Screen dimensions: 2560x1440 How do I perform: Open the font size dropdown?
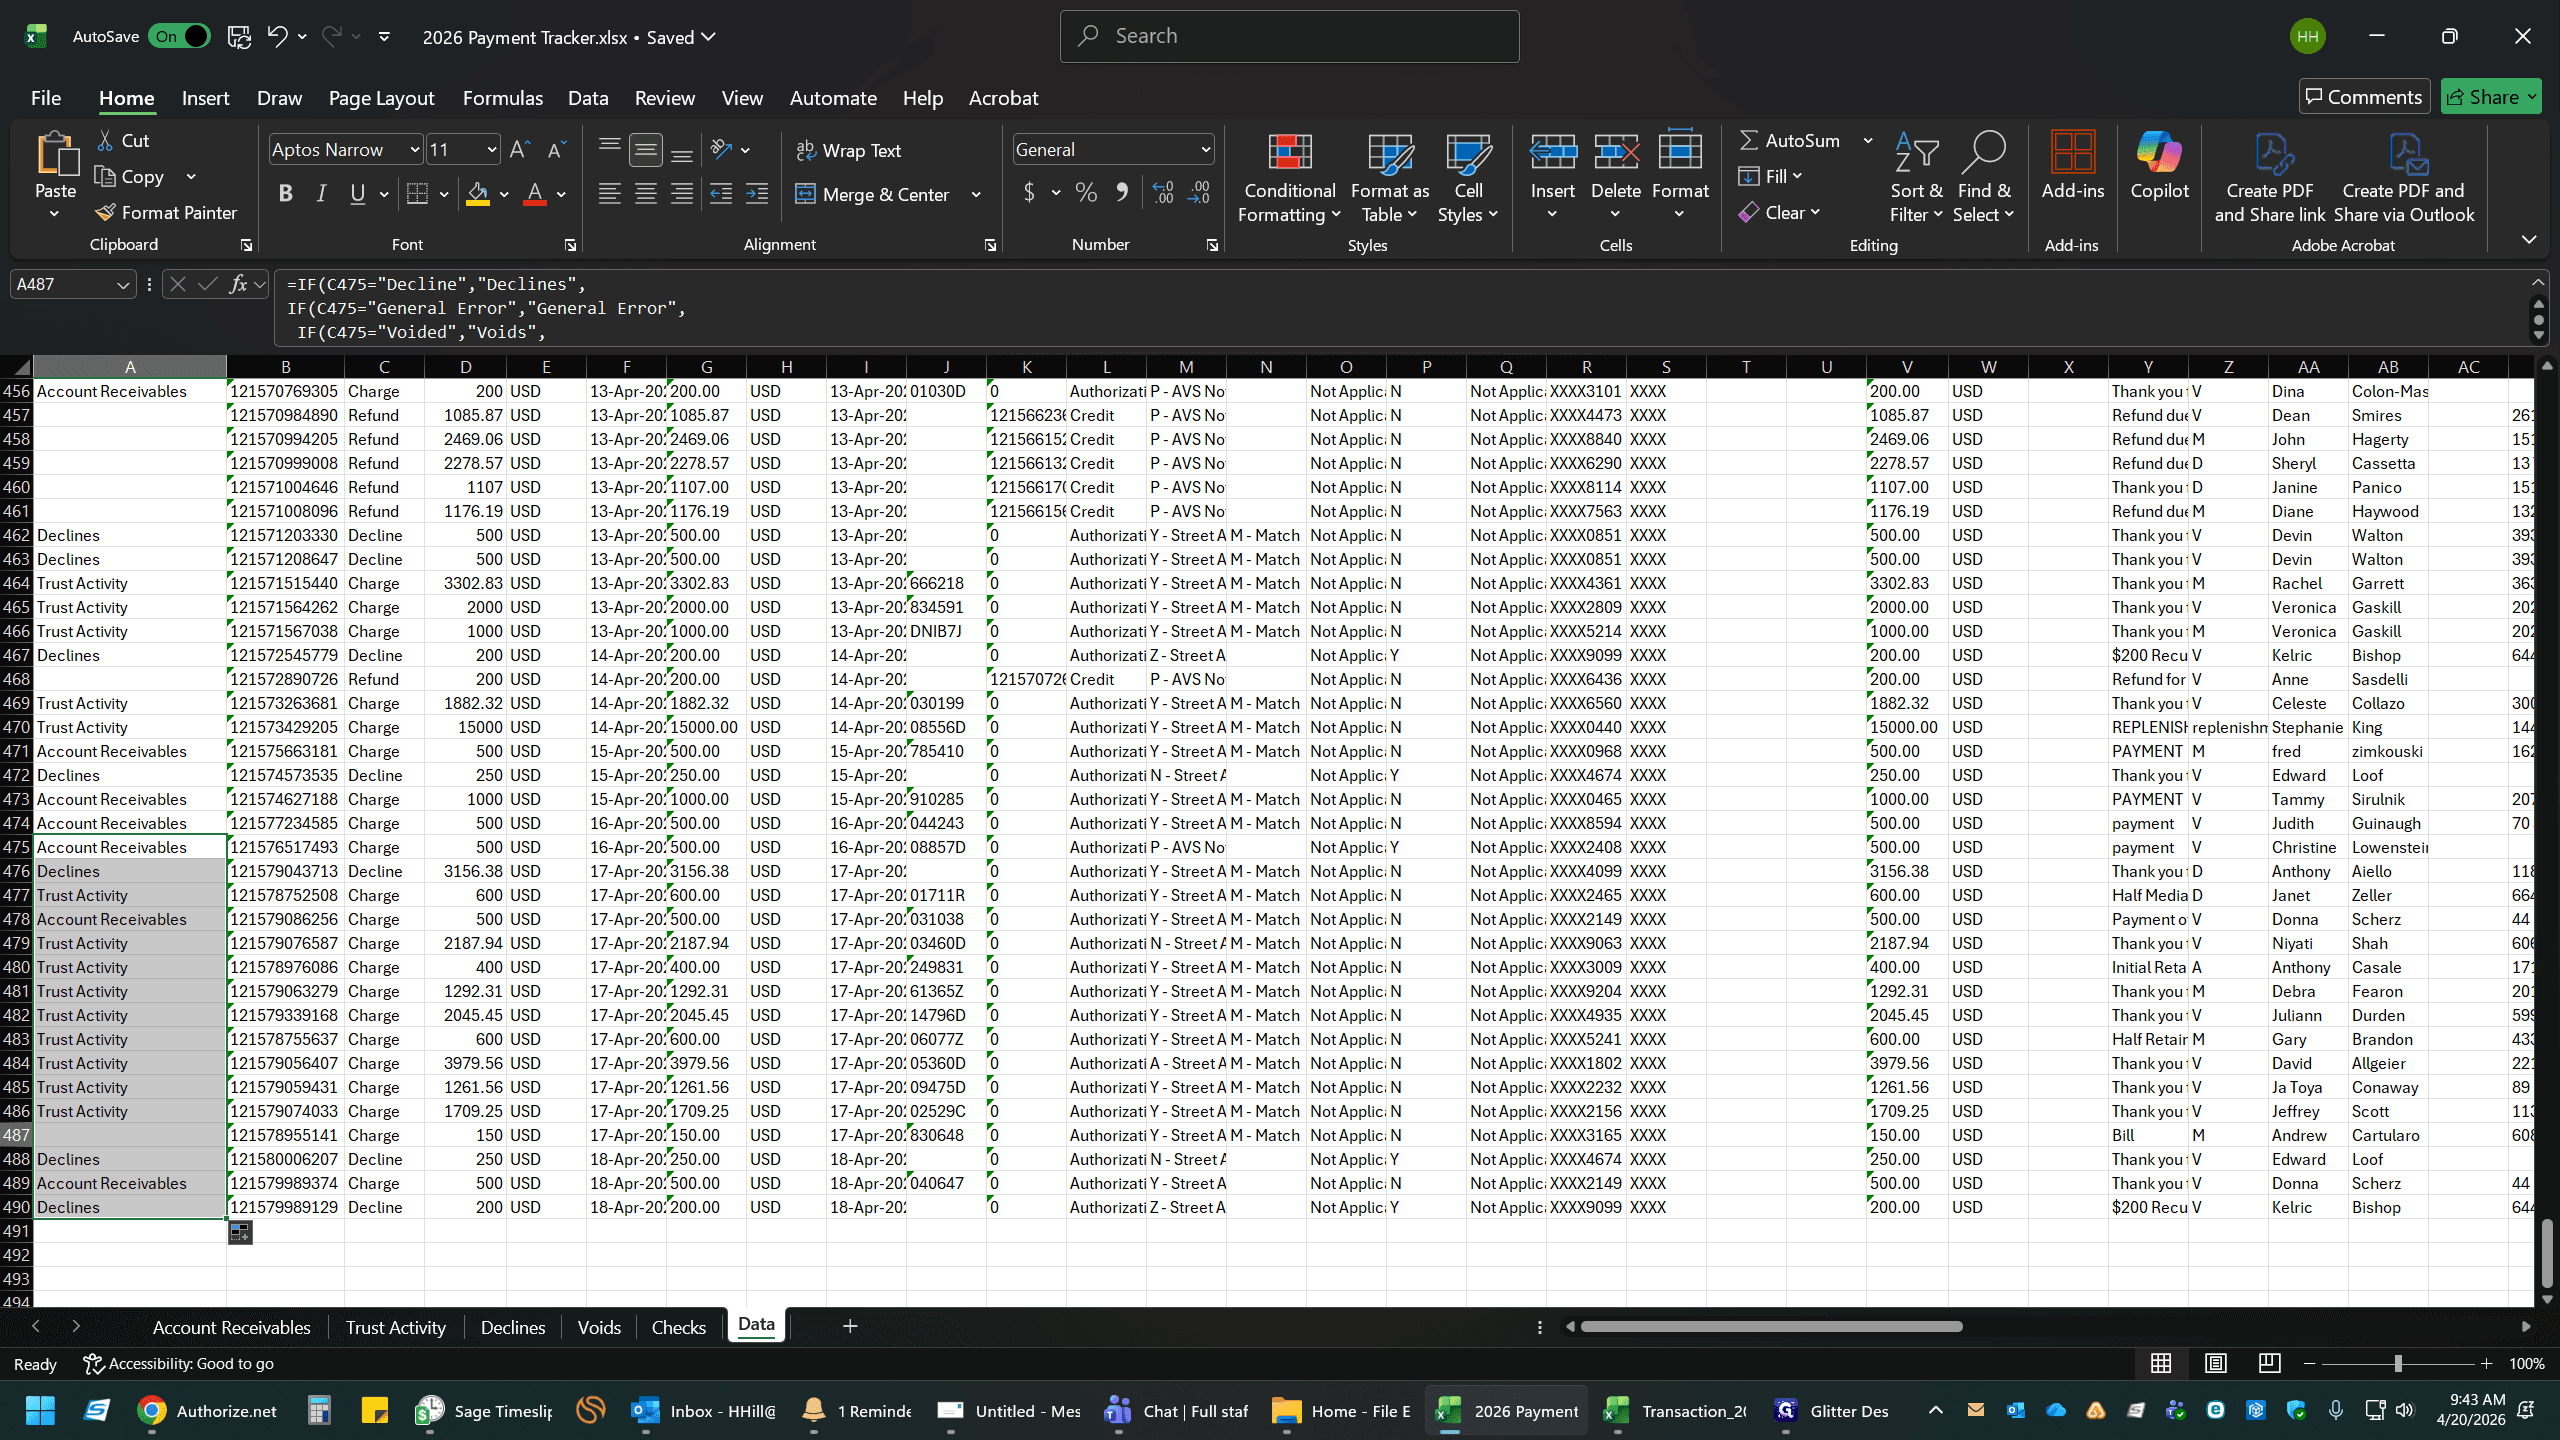point(491,150)
